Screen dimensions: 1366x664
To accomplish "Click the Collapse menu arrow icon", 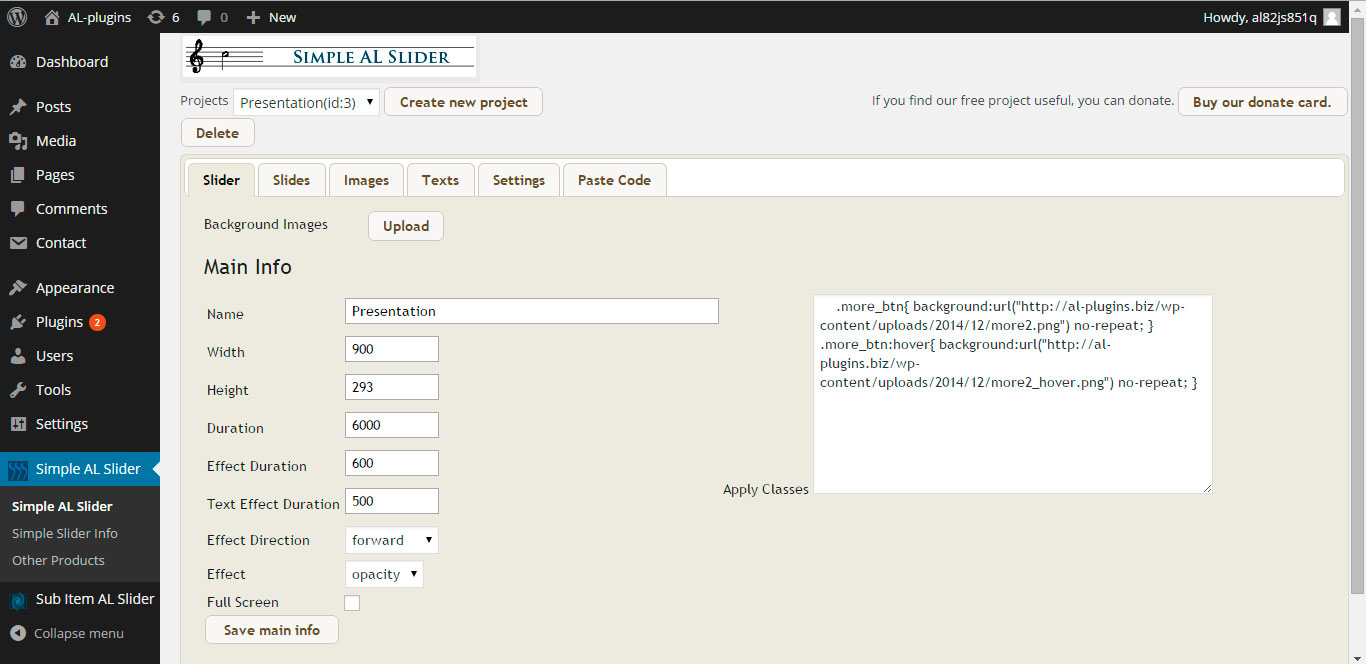I will [x=18, y=633].
